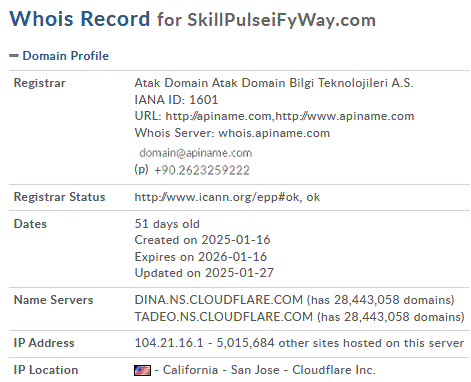The width and height of the screenshot is (471, 382).
Task: Open the 28,443,058 domains link for DINA nameserver
Action: 394,300
